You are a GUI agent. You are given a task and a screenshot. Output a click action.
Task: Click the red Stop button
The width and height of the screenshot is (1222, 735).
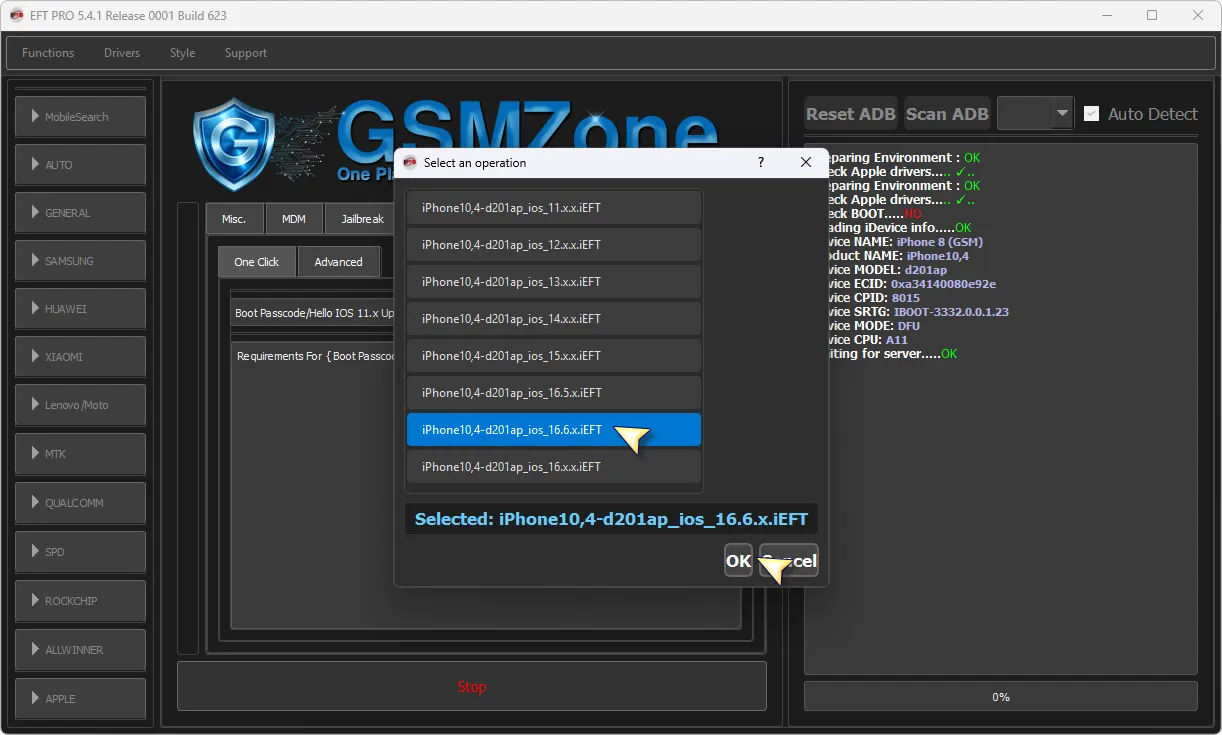(x=471, y=687)
